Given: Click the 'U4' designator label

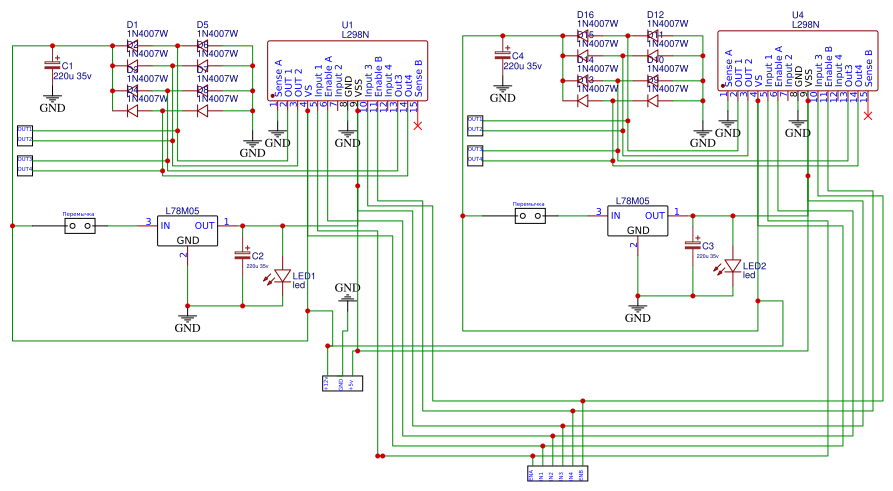Looking at the screenshot, I should 797,15.
